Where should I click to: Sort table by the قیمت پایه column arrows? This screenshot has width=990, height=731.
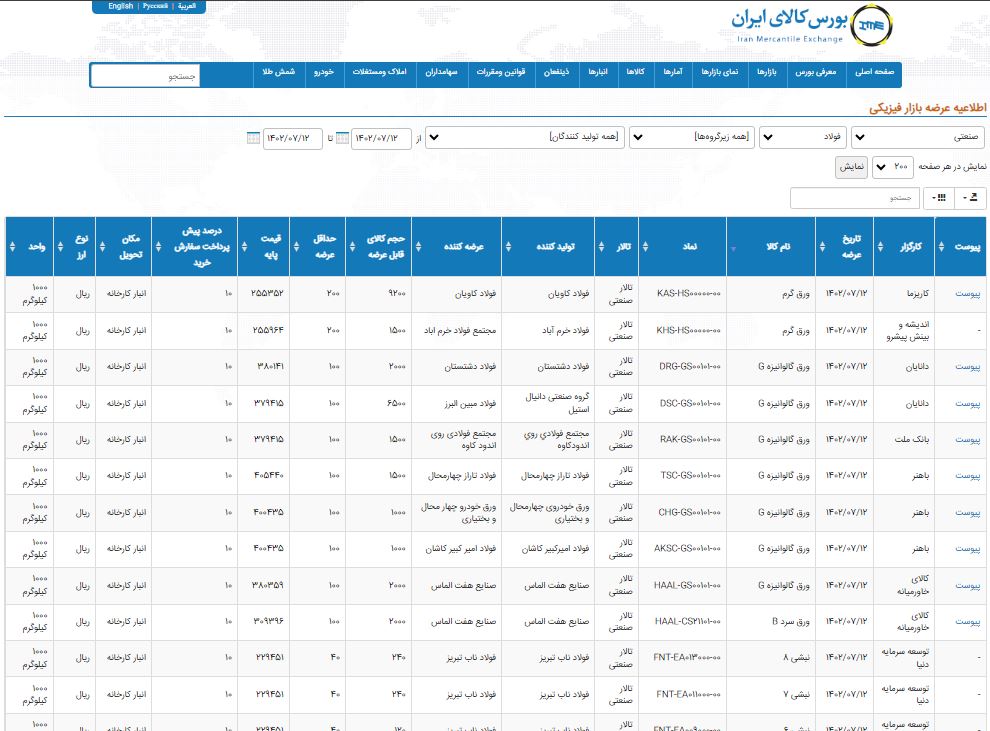pos(244,247)
